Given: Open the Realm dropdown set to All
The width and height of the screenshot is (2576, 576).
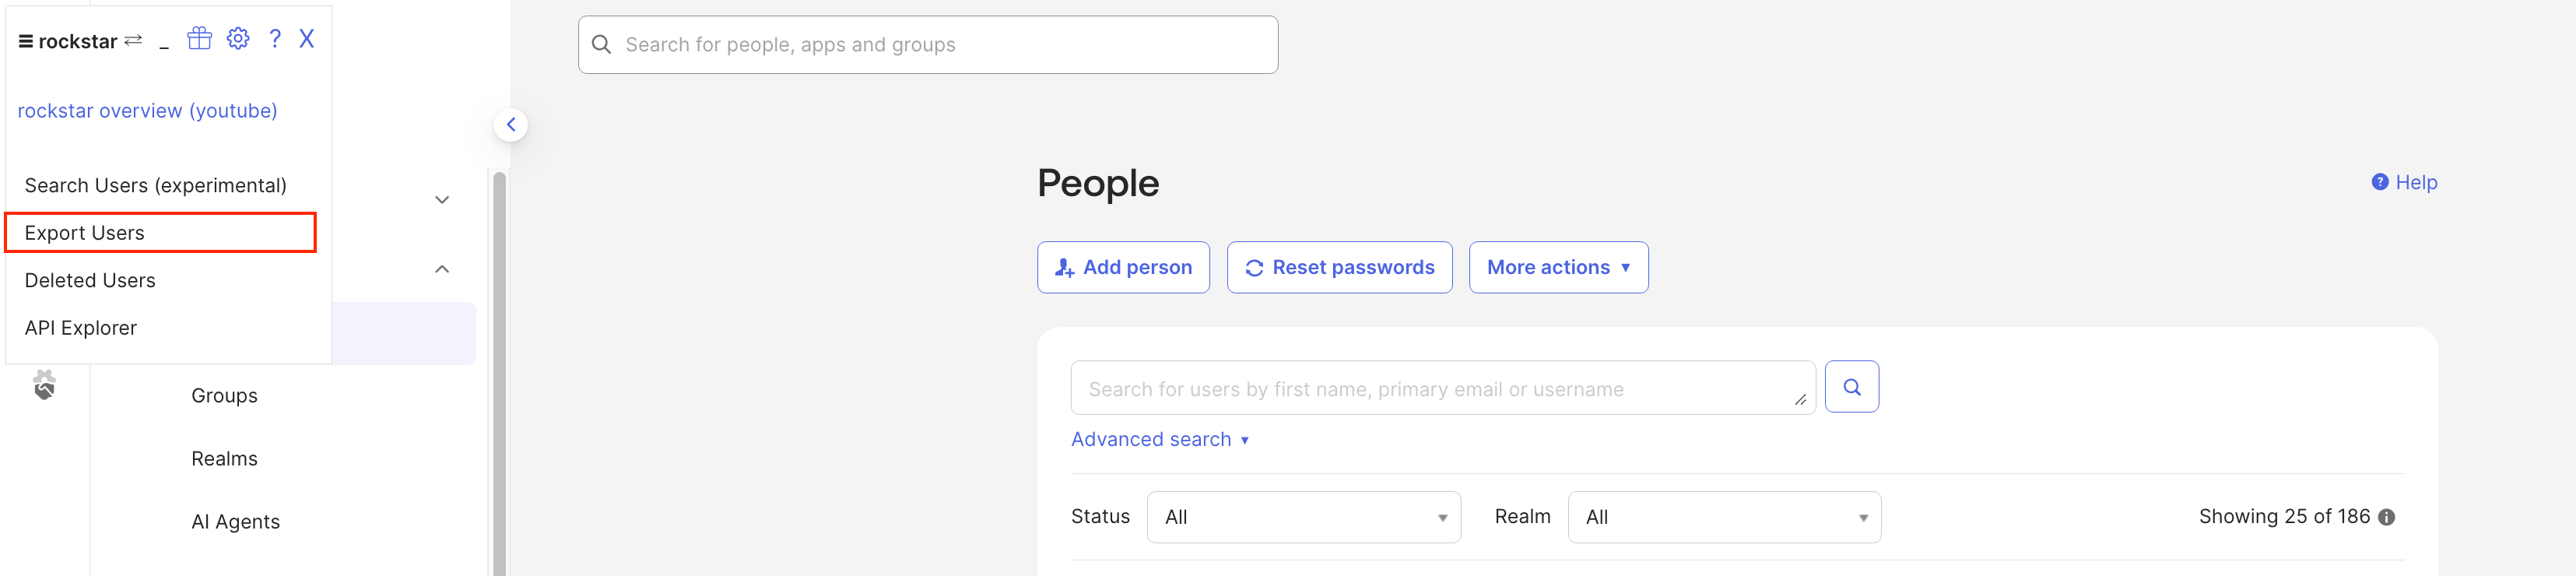Looking at the screenshot, I should 1724,517.
